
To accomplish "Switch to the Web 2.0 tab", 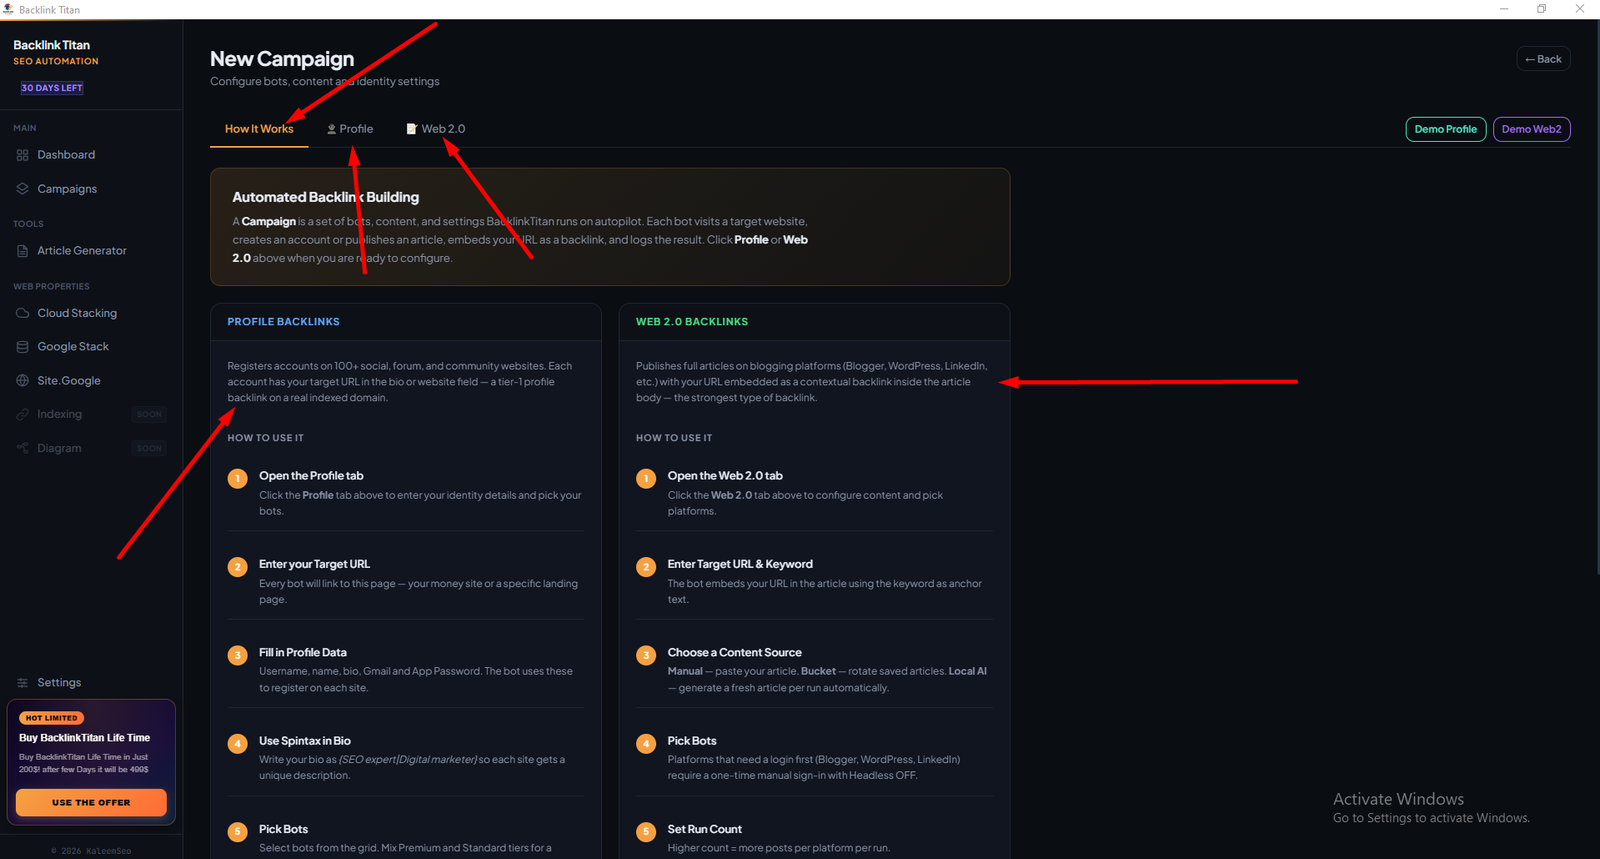I will pos(436,129).
